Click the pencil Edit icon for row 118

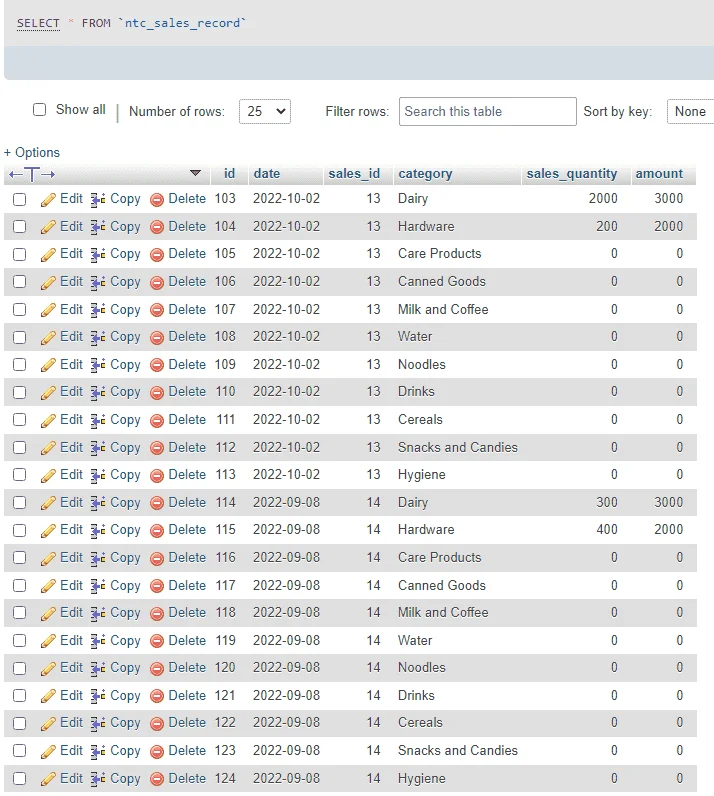tap(48, 613)
